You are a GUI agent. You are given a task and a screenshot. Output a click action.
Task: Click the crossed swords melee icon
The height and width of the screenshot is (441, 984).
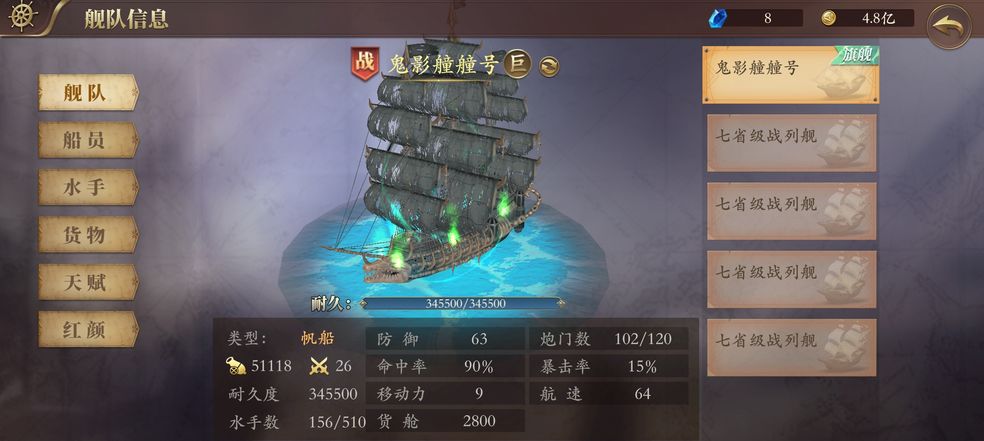pyautogui.click(x=319, y=366)
